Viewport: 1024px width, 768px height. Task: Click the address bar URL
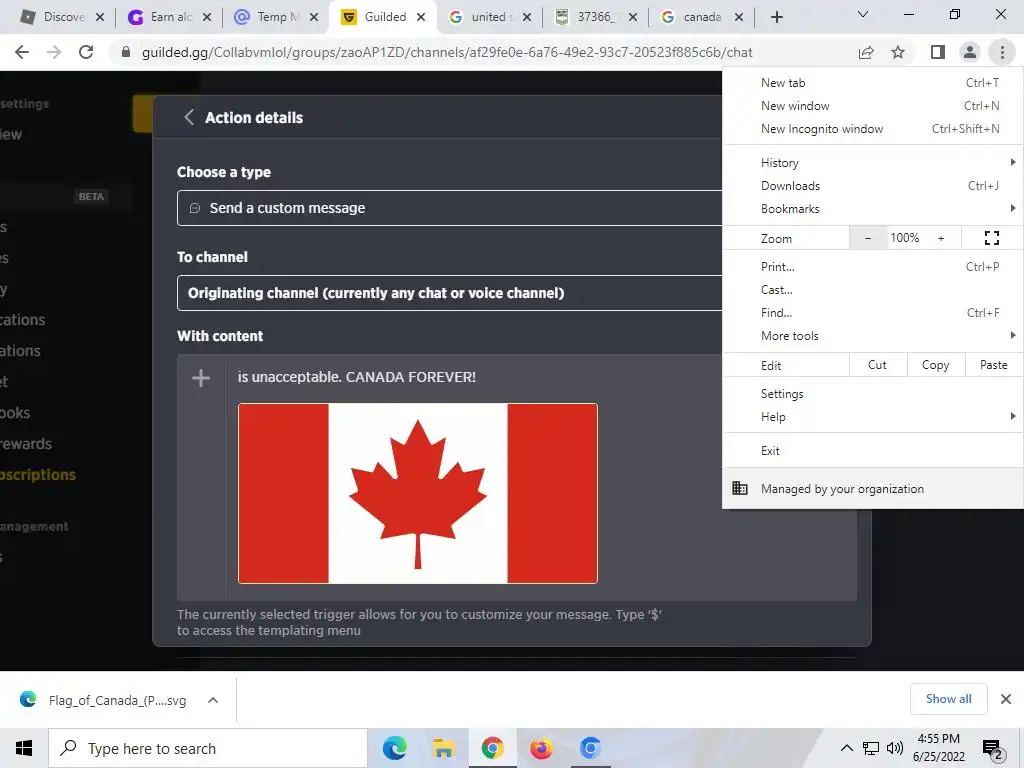[447, 52]
